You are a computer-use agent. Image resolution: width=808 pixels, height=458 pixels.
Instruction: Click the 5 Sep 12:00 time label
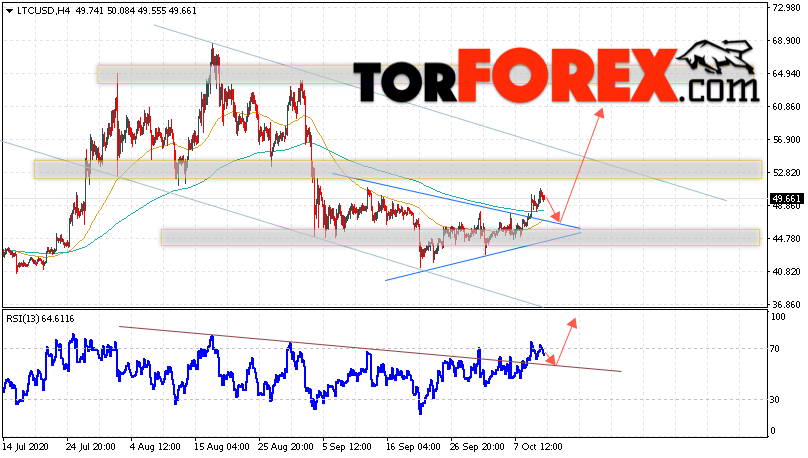pos(346,446)
